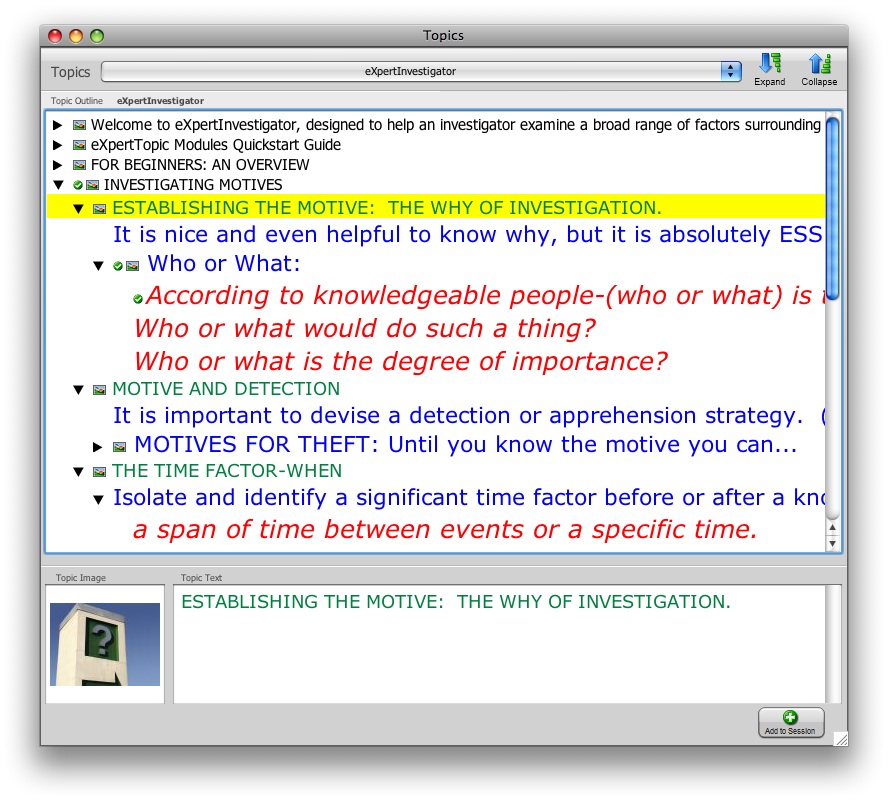Viewport: 888px width, 801px height.
Task: Expand the eXpertTopic Modules Quickstart Guide row
Action: pos(57,145)
